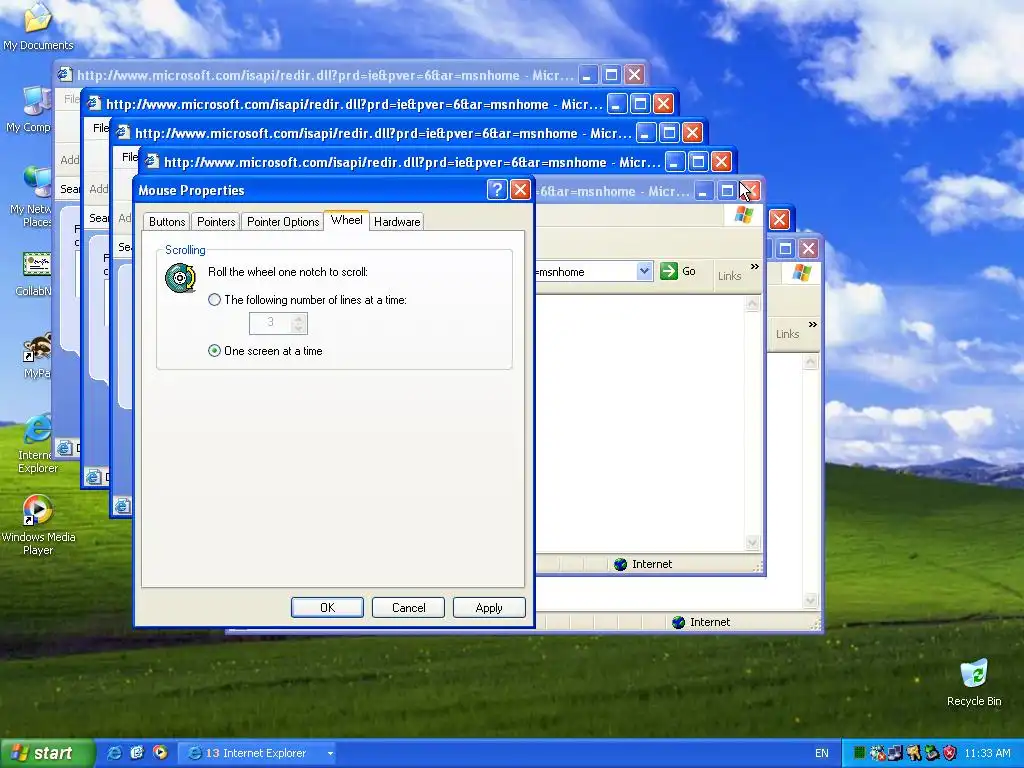The height and width of the screenshot is (768, 1024).
Task: Click the EN language indicator
Action: coord(822,753)
